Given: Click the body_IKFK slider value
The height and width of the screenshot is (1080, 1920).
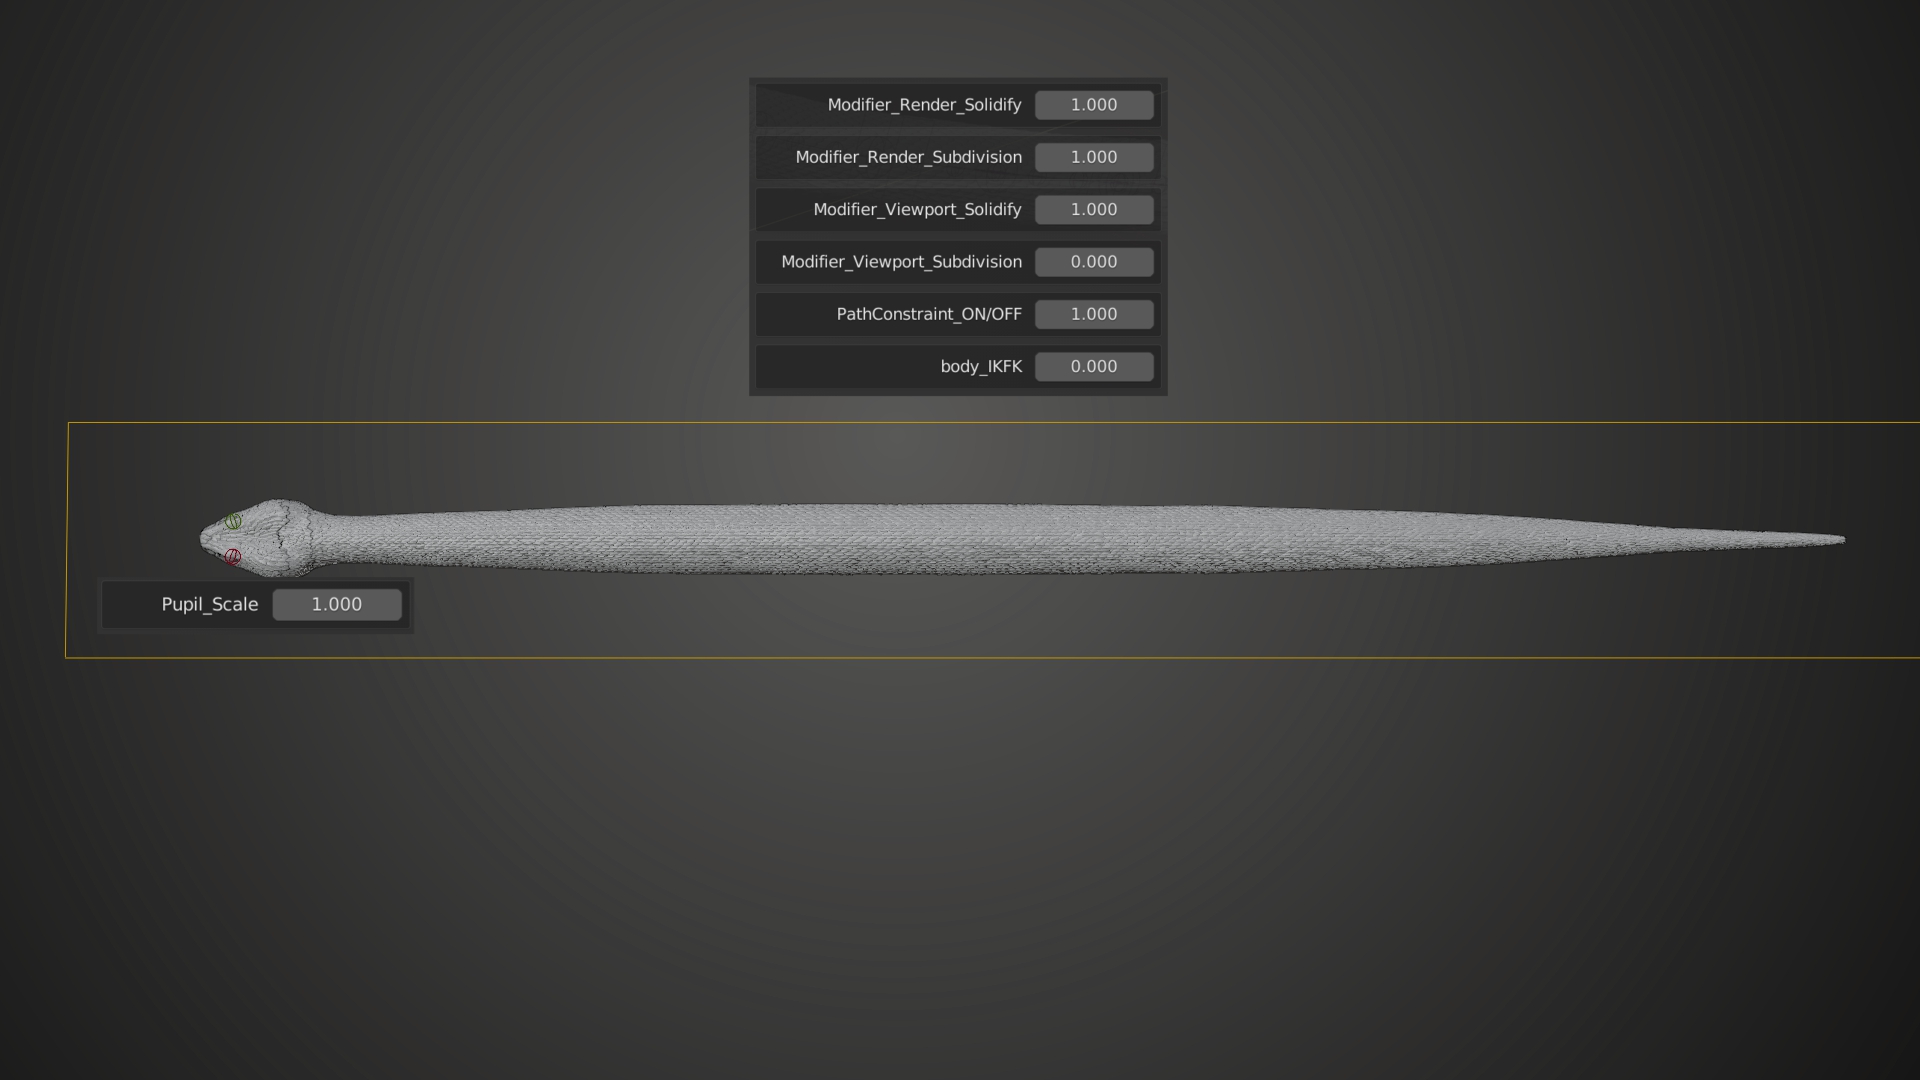Looking at the screenshot, I should [x=1093, y=367].
